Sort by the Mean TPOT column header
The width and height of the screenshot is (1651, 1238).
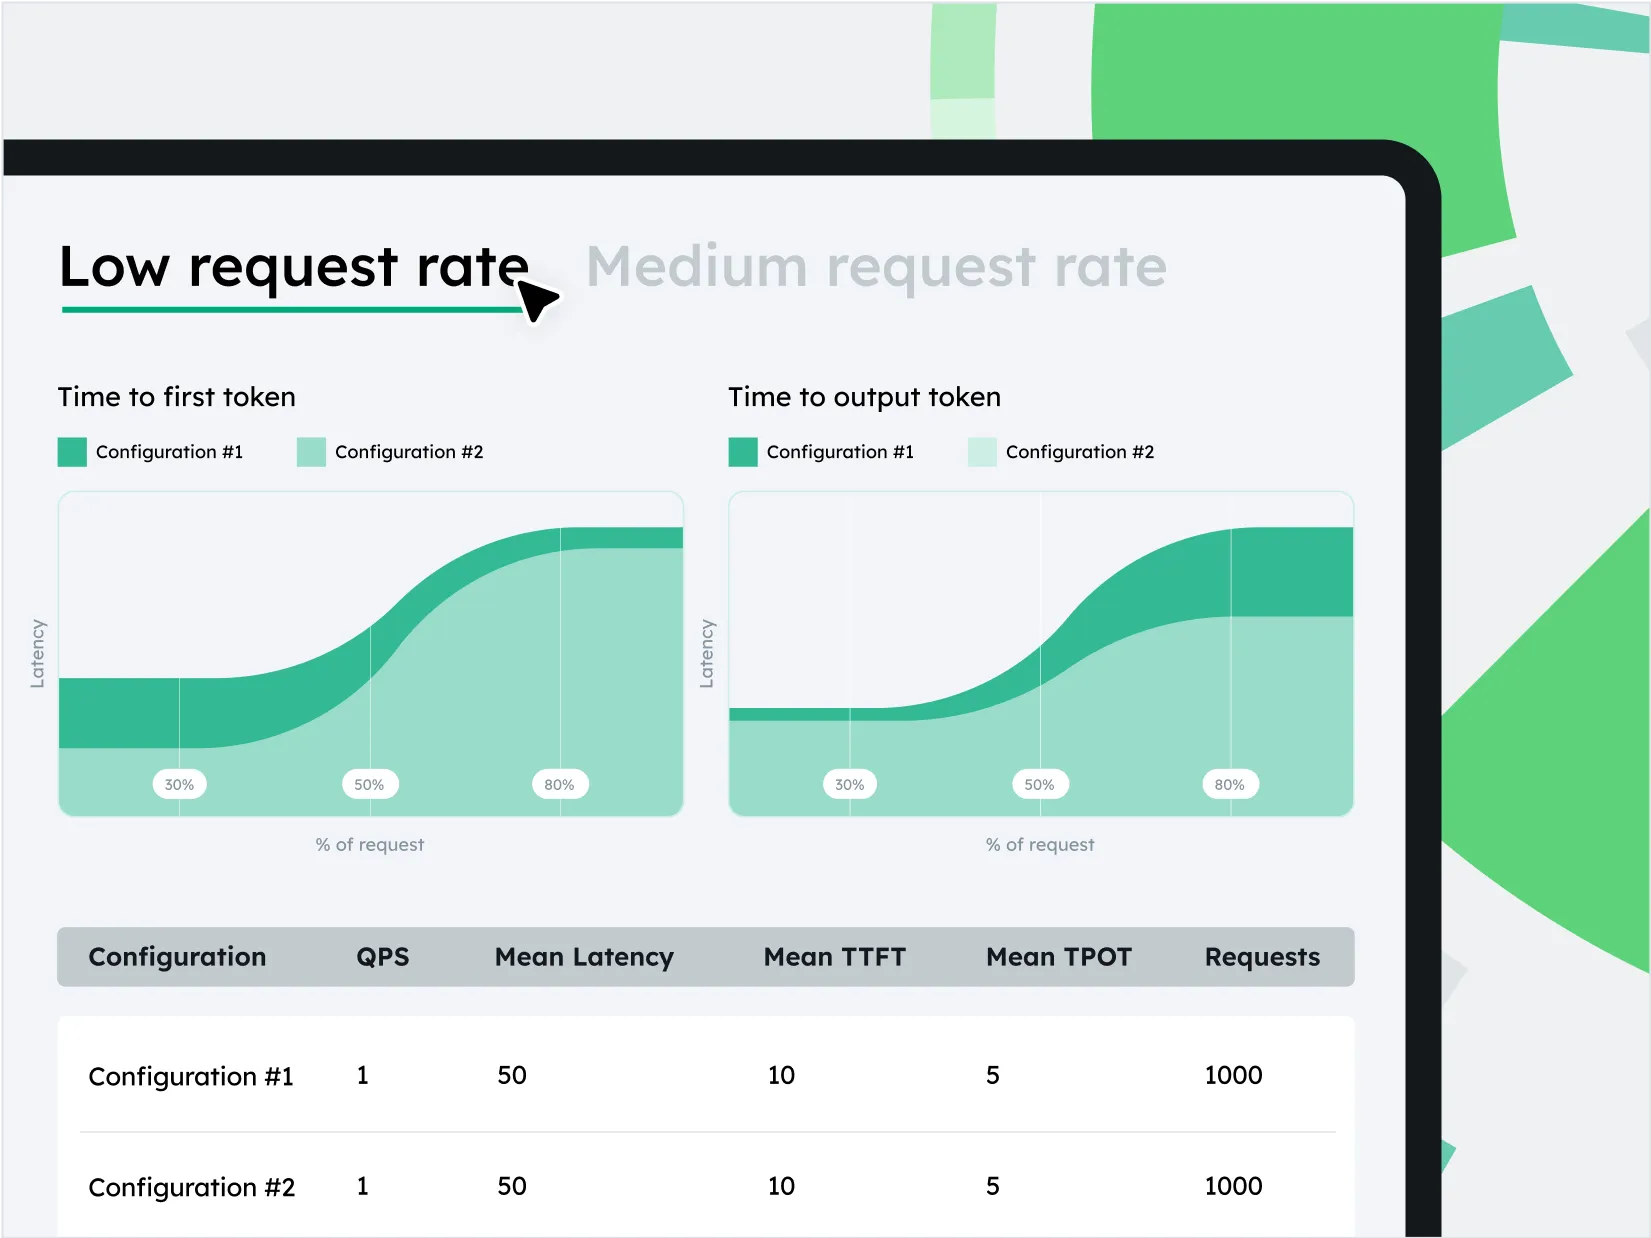click(x=1059, y=957)
